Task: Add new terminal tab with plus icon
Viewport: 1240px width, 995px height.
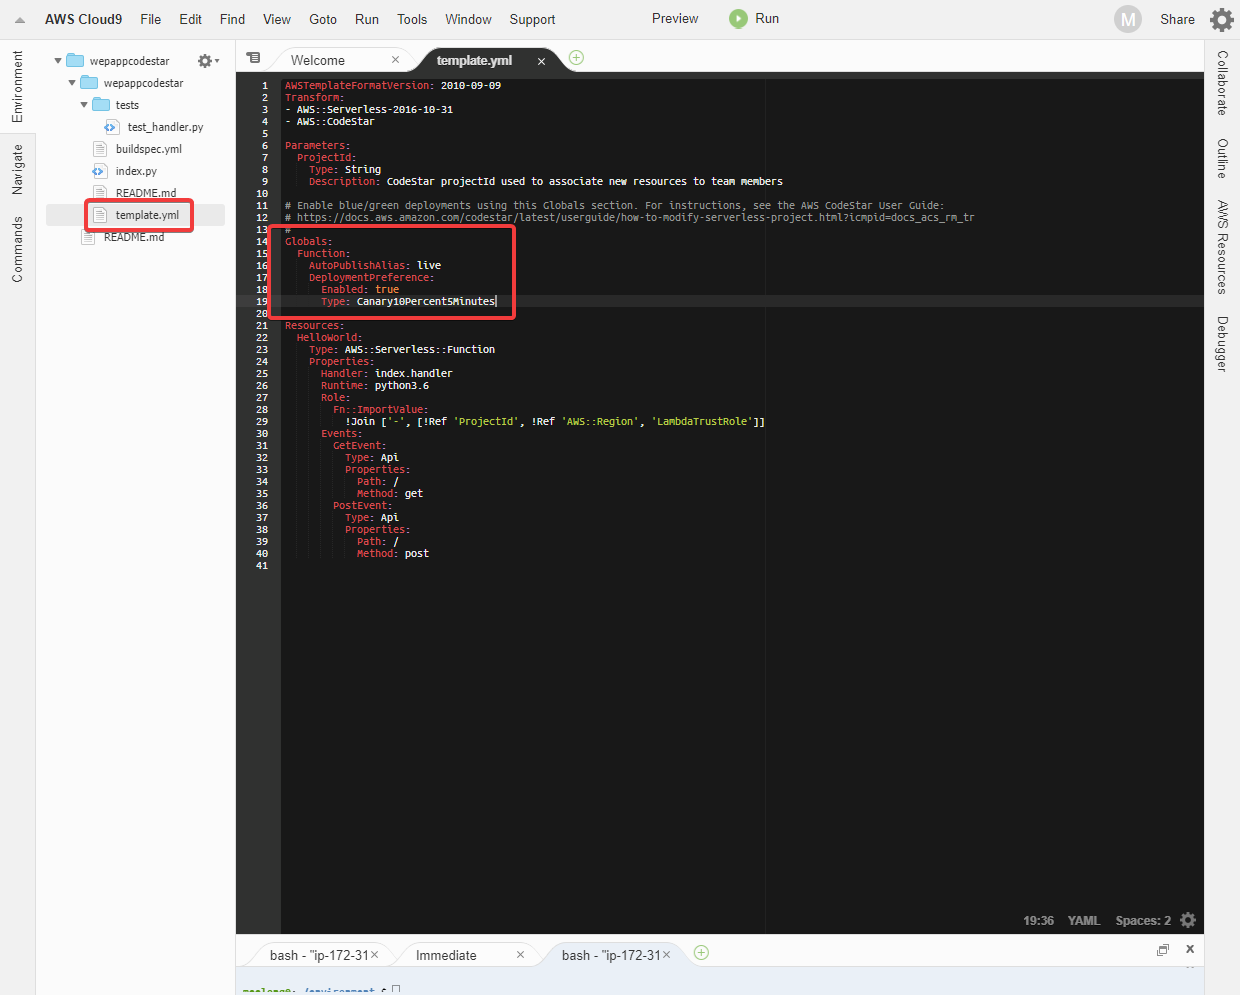Action: (701, 952)
